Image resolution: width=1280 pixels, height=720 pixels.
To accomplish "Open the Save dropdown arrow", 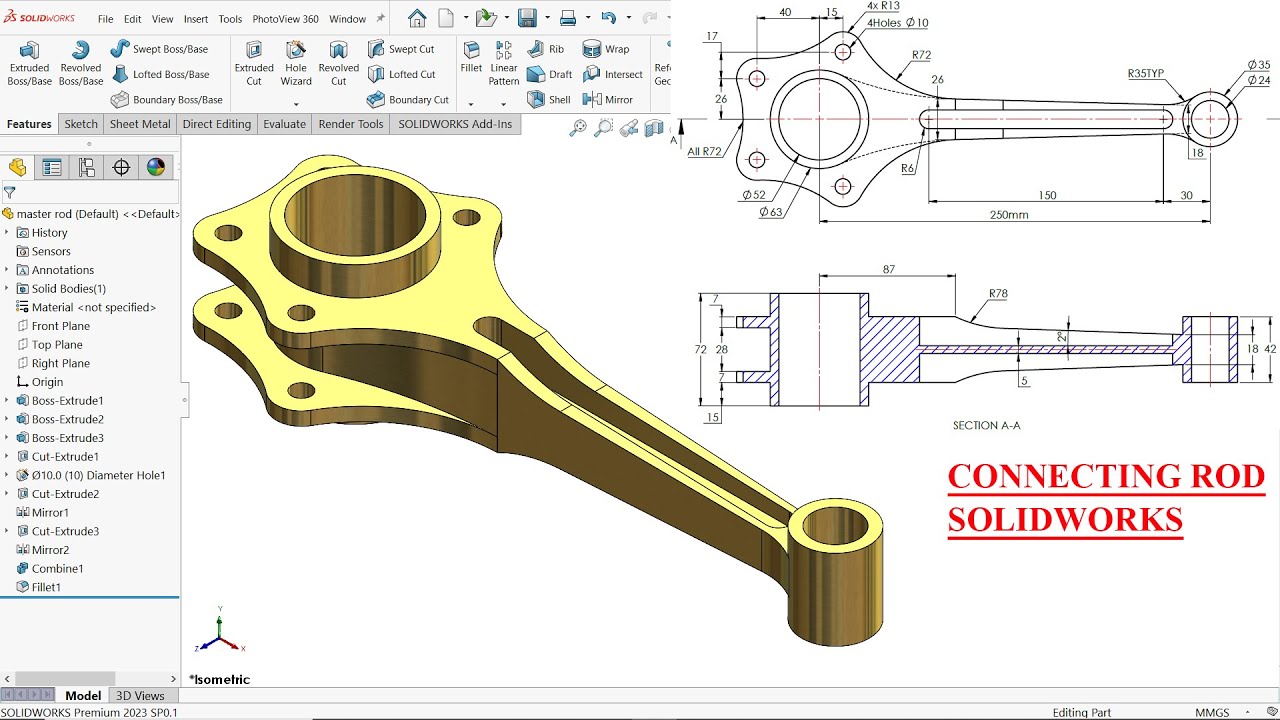I will pos(545,18).
